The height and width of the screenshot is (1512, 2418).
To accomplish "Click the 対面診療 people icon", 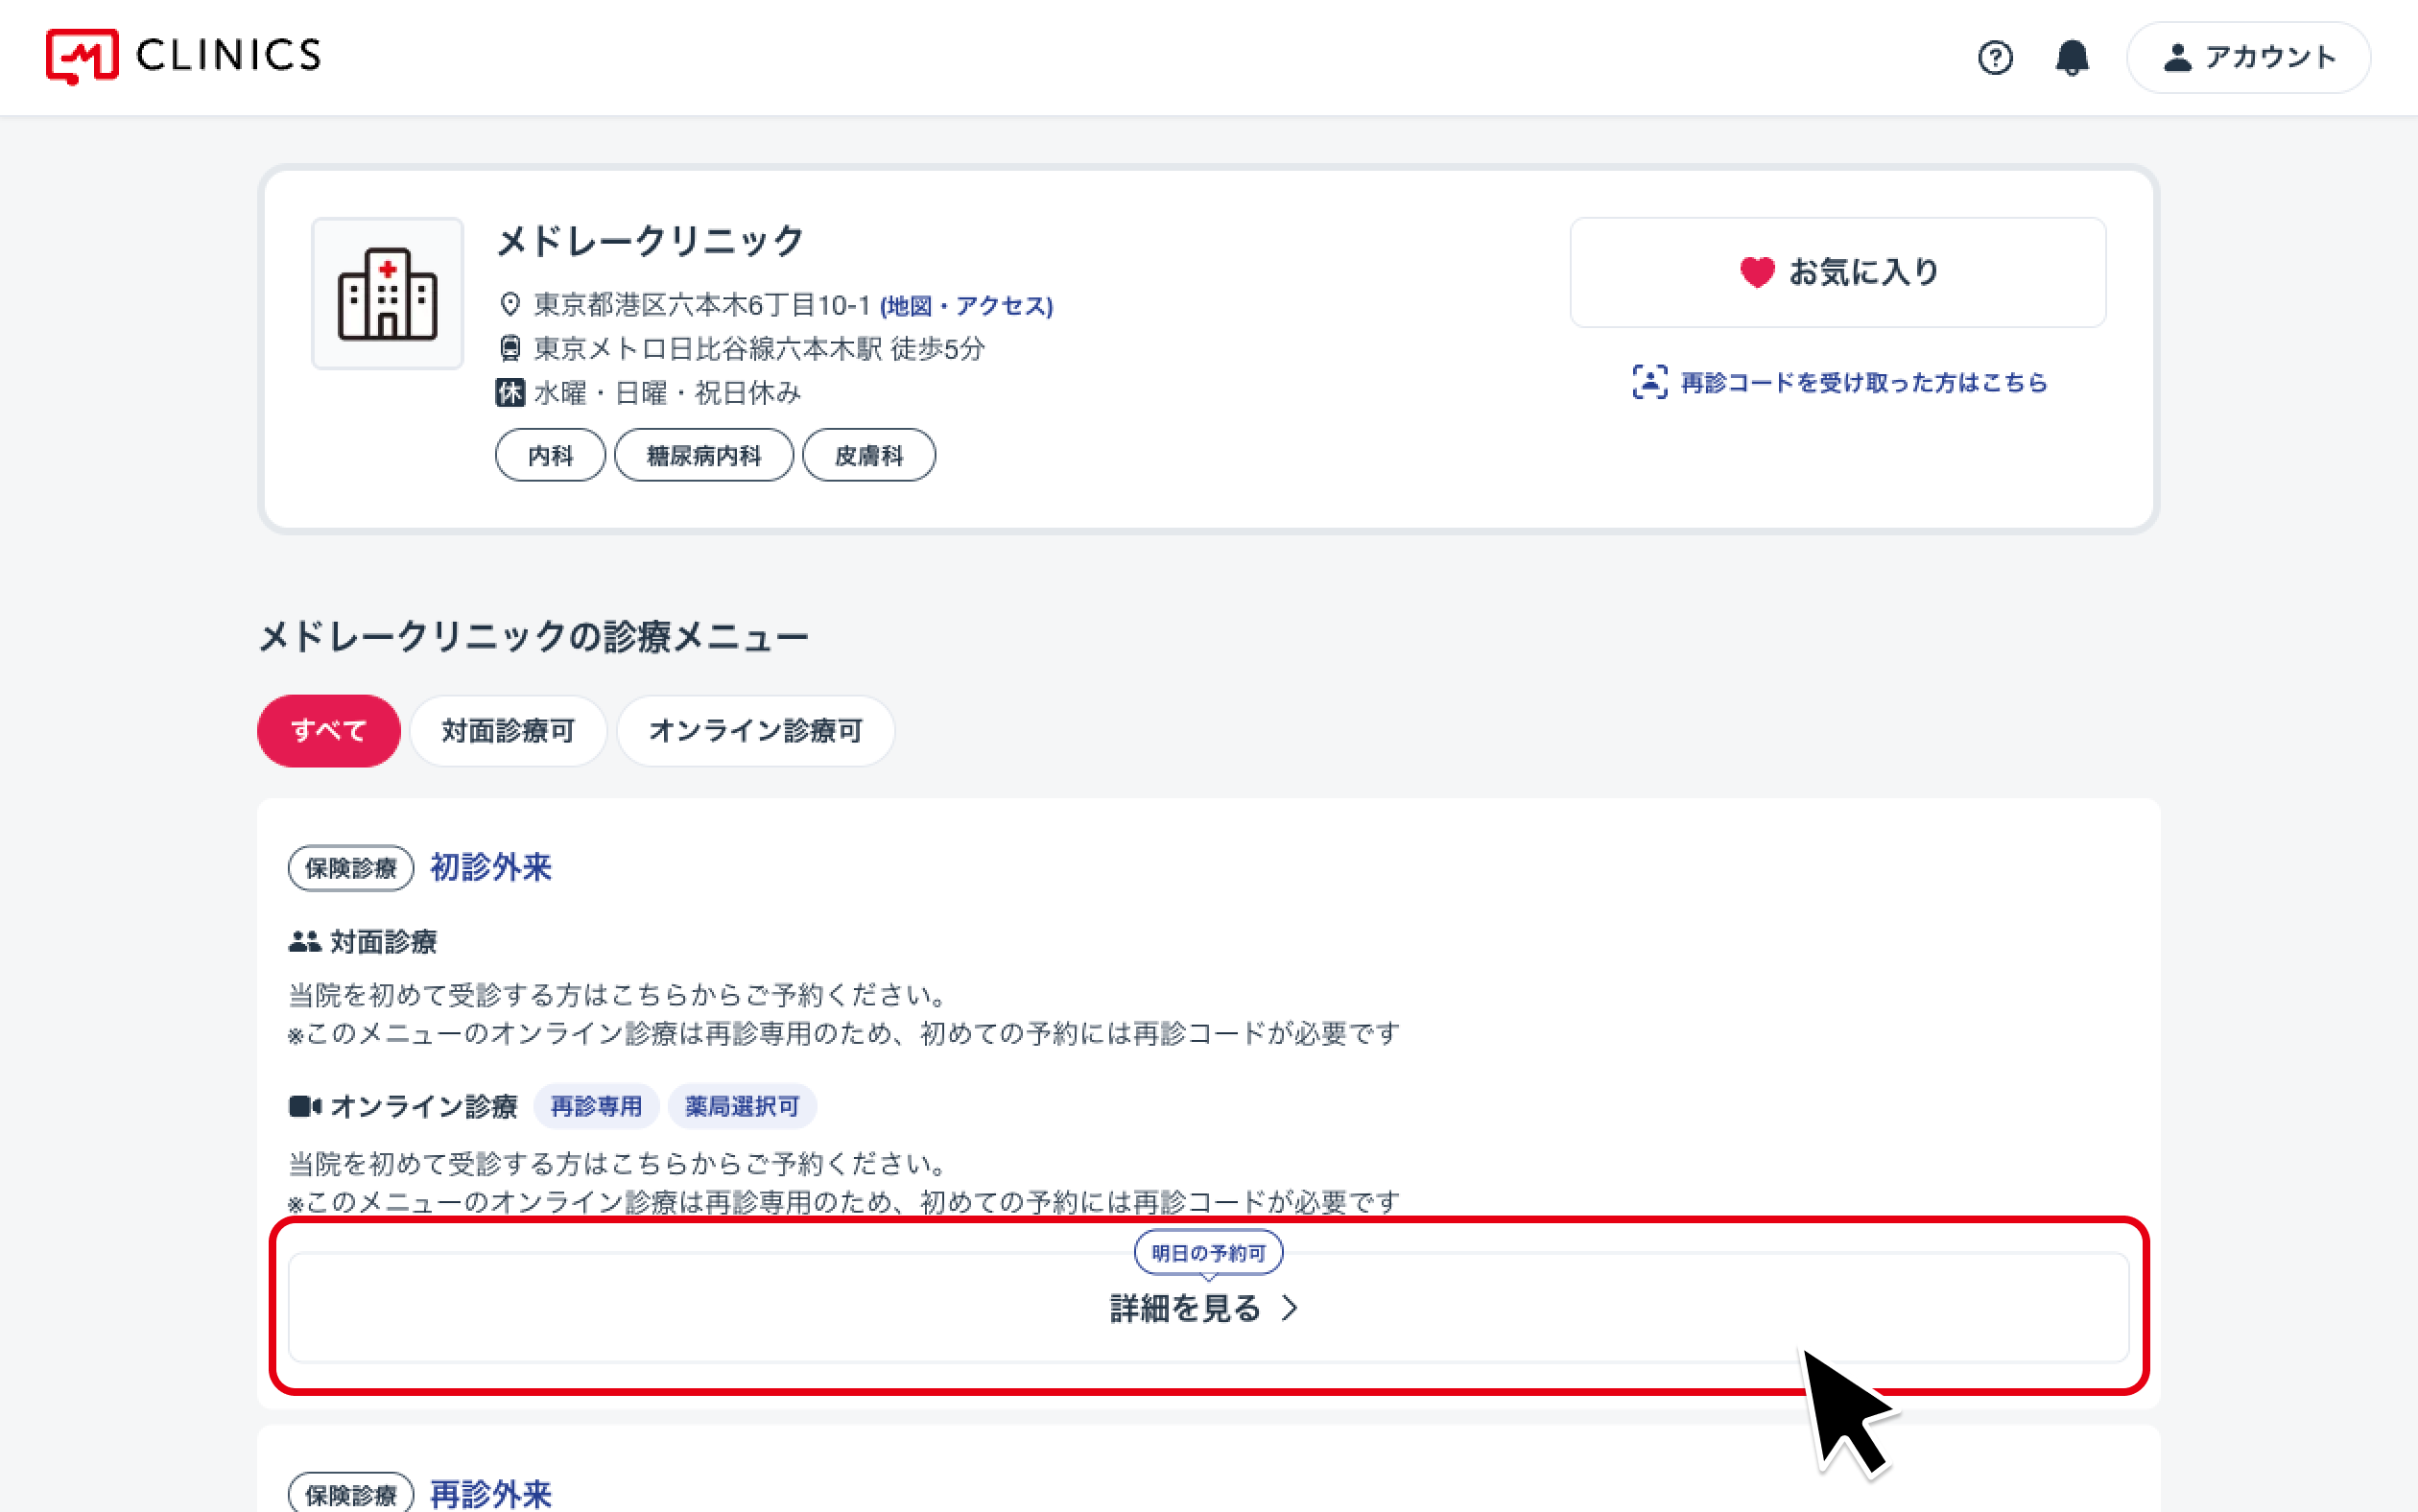I will [305, 941].
